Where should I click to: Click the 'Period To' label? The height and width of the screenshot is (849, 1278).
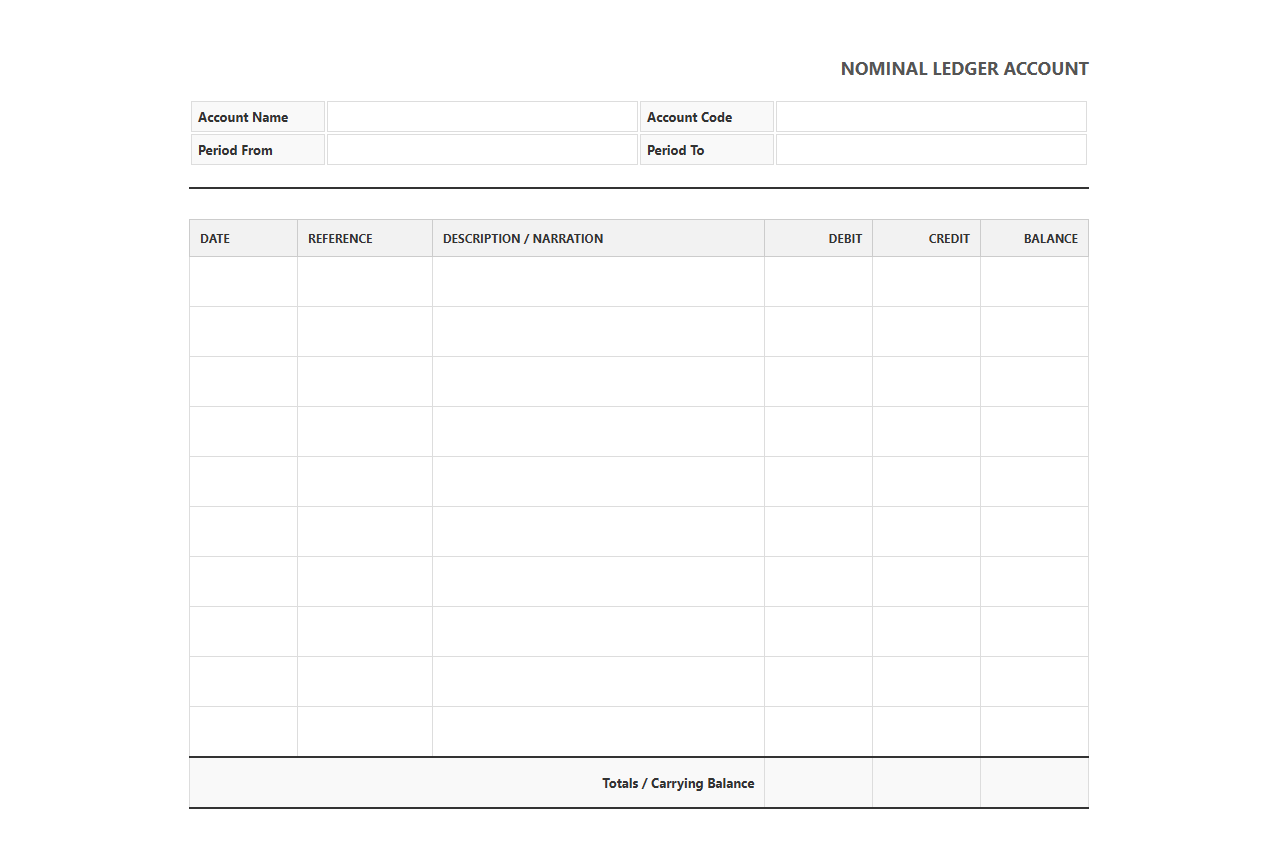click(x=675, y=150)
